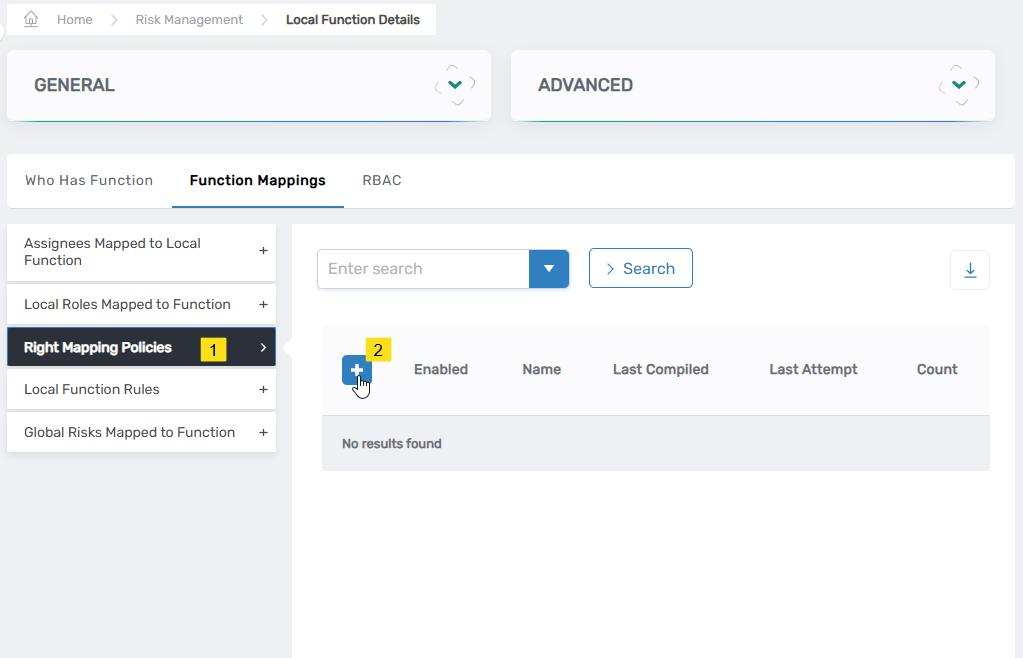Expand Local Roles Mapped to Function

click(x=263, y=304)
